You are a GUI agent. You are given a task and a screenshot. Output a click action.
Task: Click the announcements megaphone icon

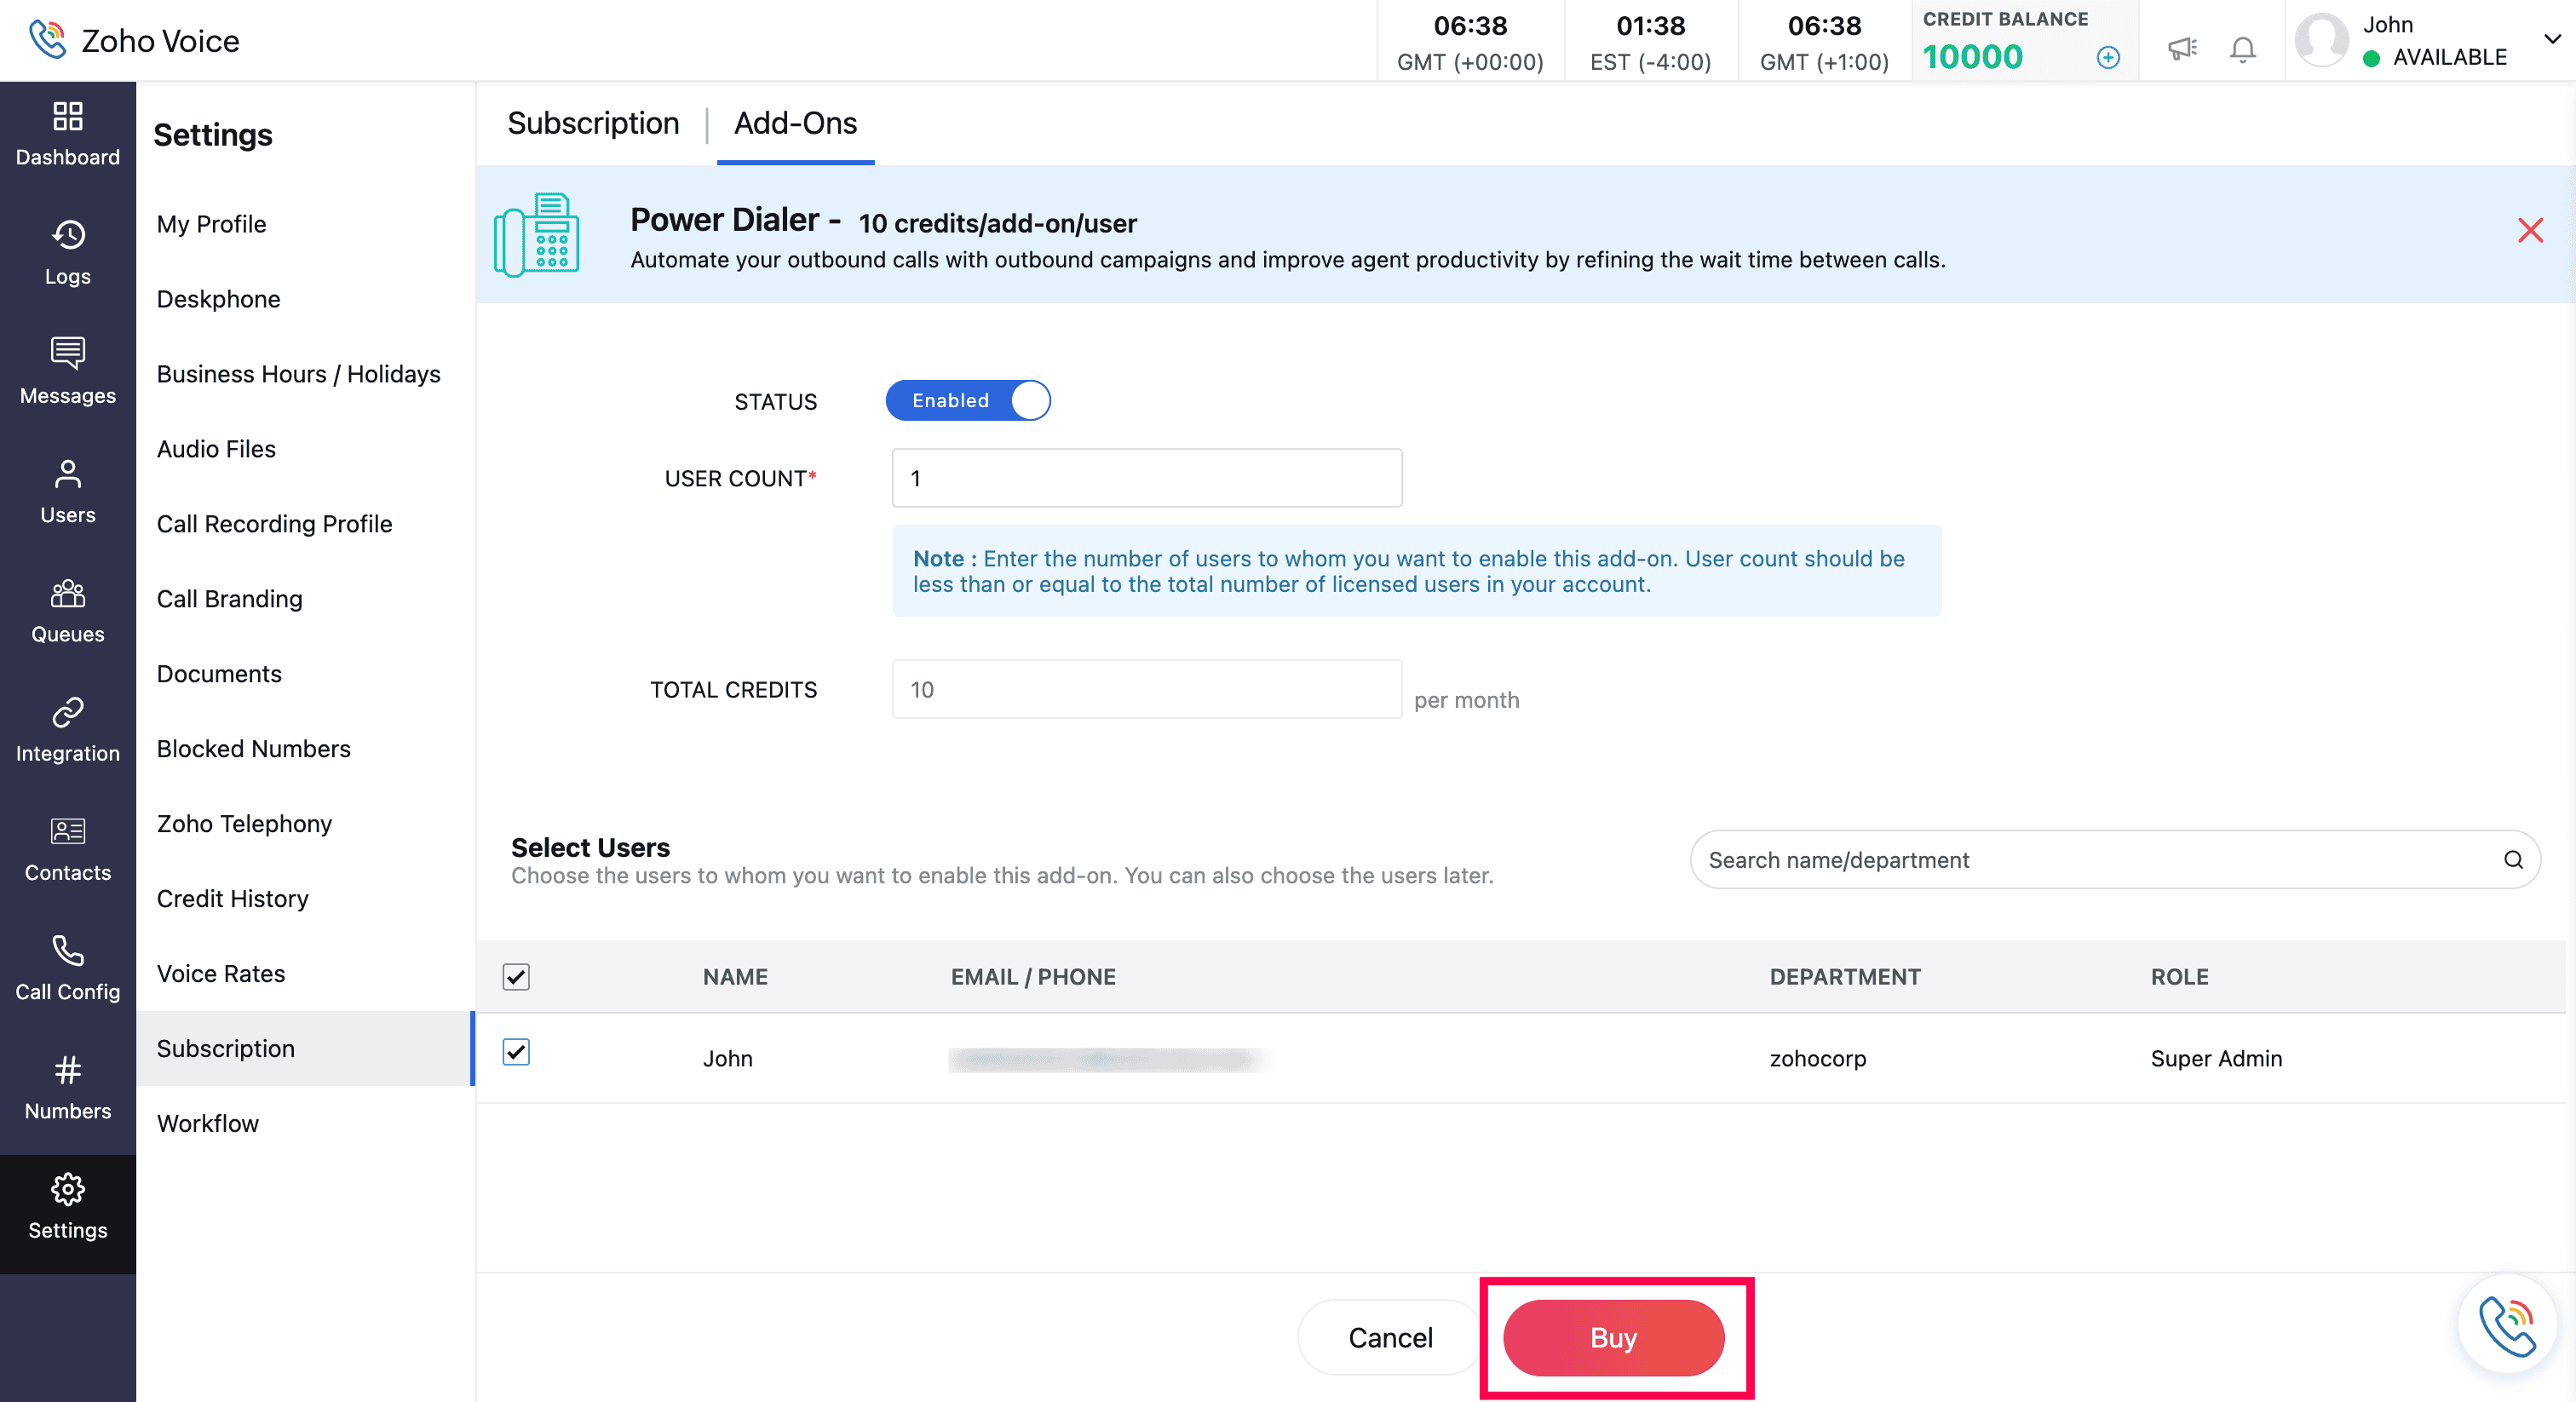click(2181, 48)
